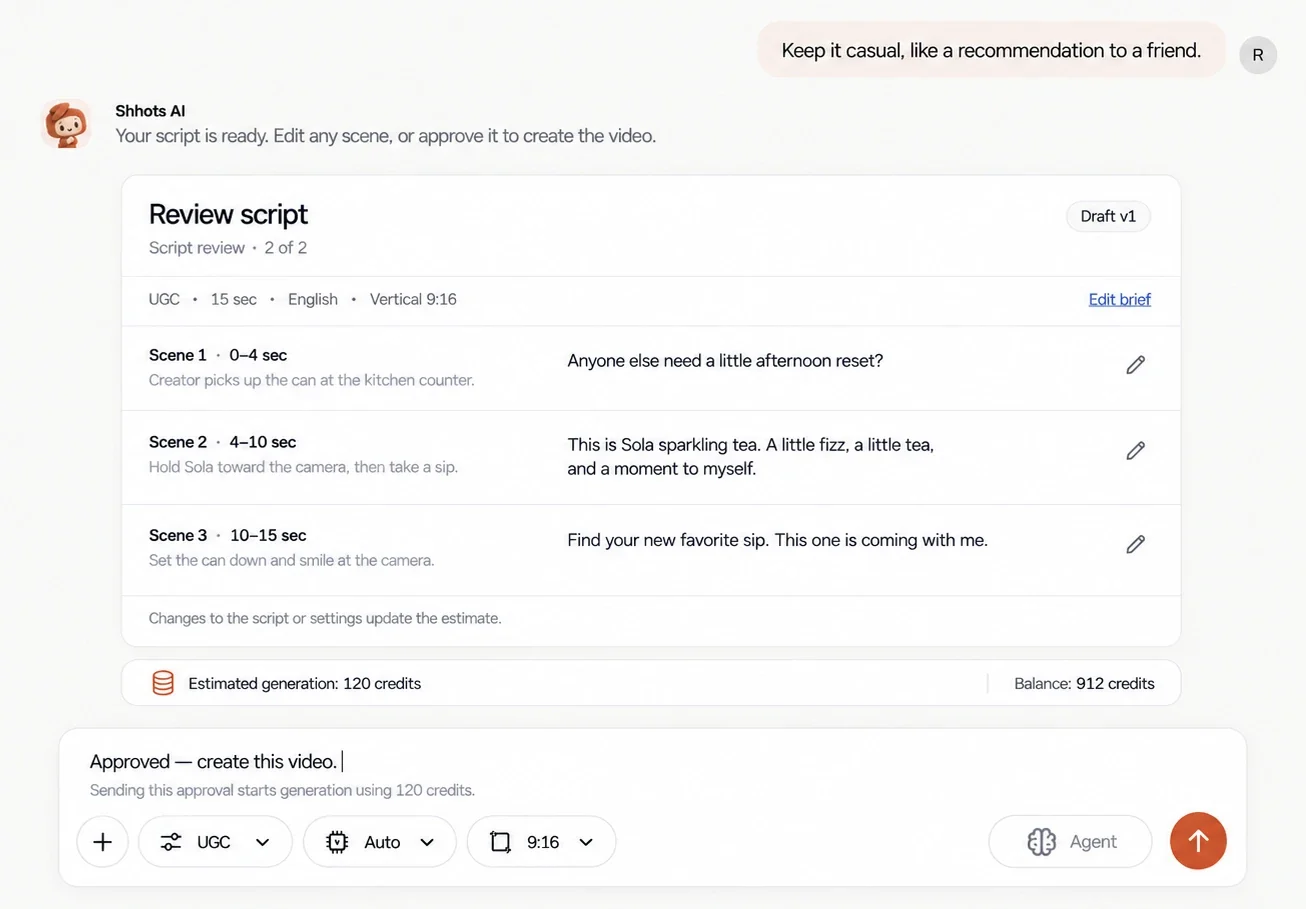Click the 'Your script is ready' message
The width and height of the screenshot is (1306, 909).
[386, 135]
